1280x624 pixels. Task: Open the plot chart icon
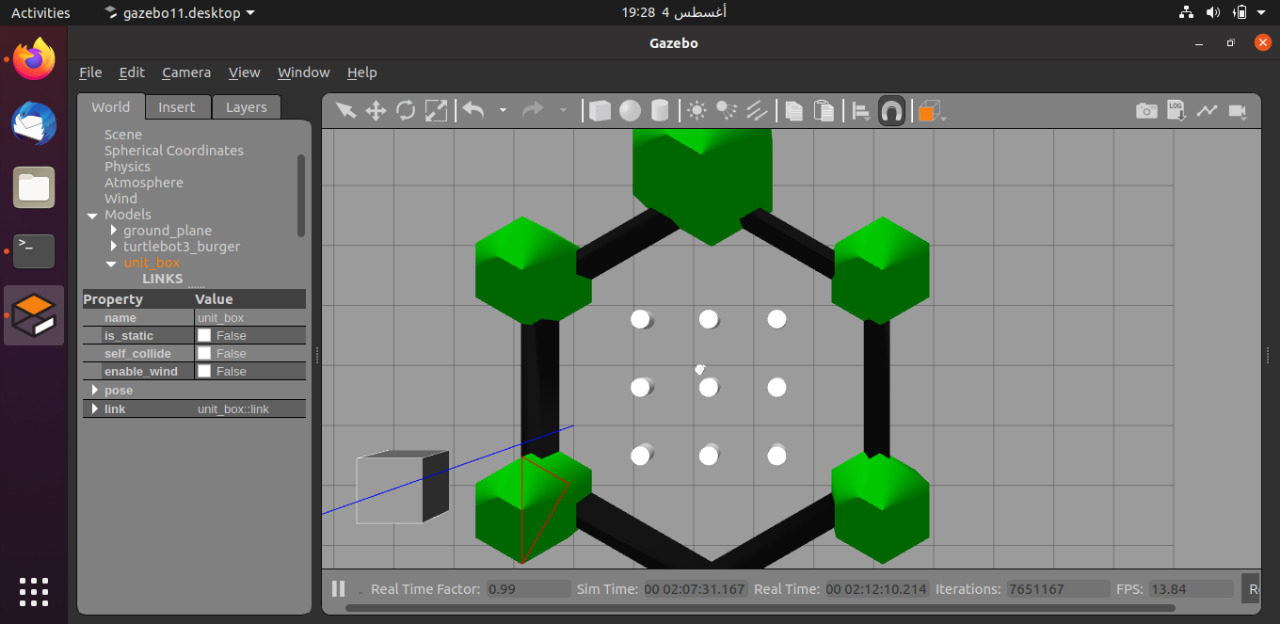pos(1207,111)
